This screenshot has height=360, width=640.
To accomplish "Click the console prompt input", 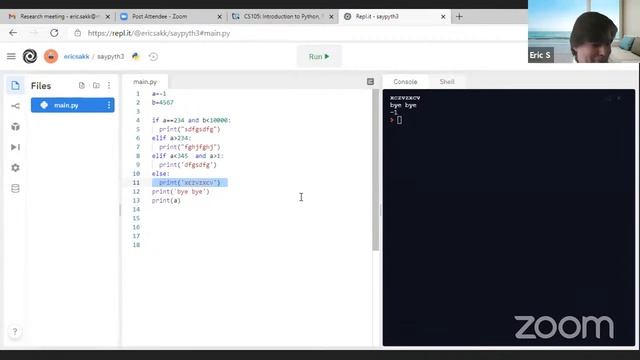I will (399, 120).
